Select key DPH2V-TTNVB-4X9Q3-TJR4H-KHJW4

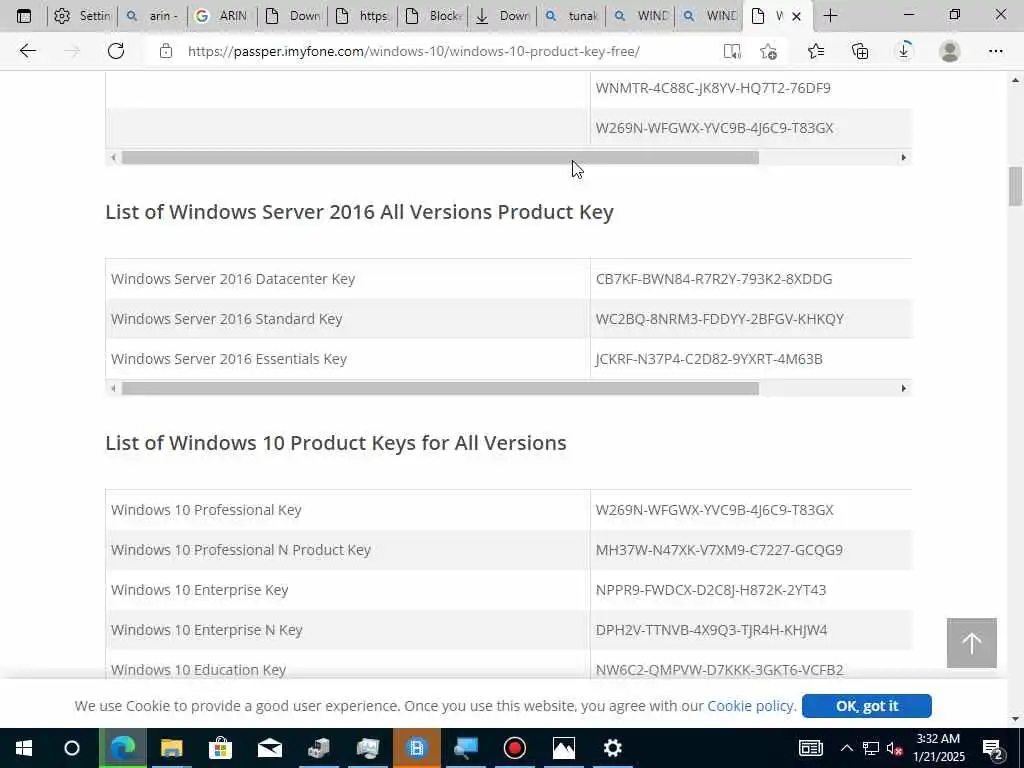click(x=711, y=630)
